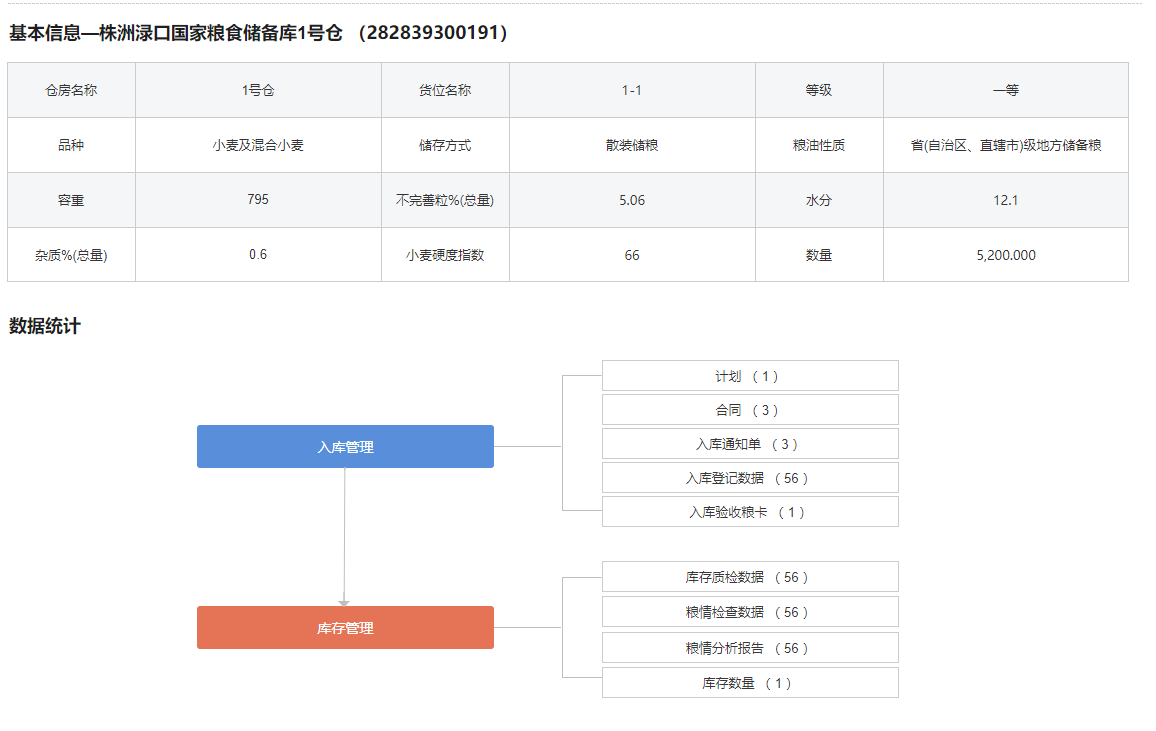
Task: Select the 数量 value 5,200.000 cell
Action: (x=1005, y=255)
